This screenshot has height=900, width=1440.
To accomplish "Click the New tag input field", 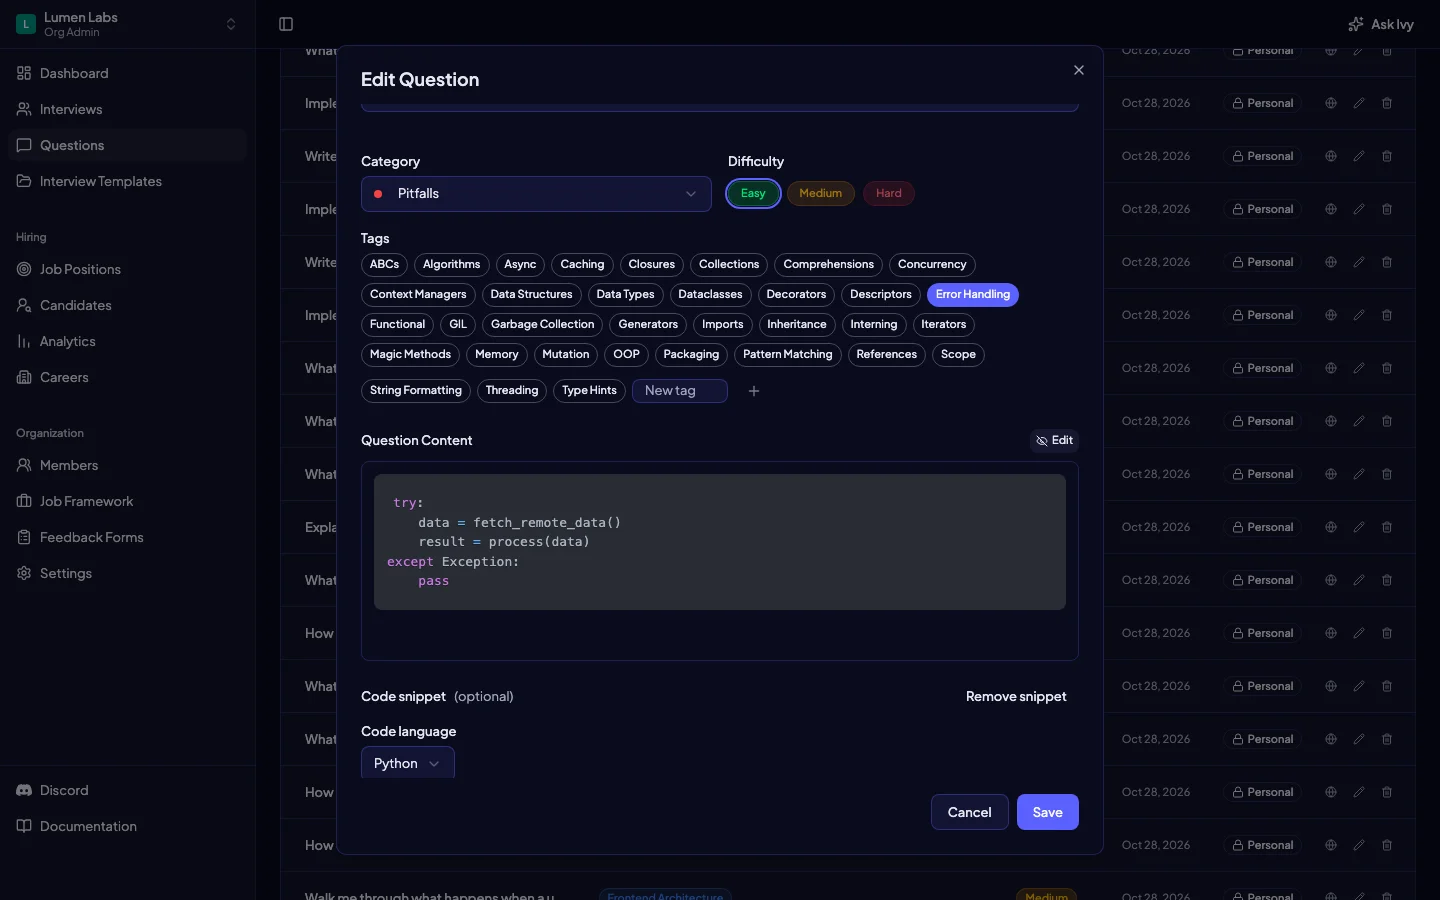I will 680,391.
